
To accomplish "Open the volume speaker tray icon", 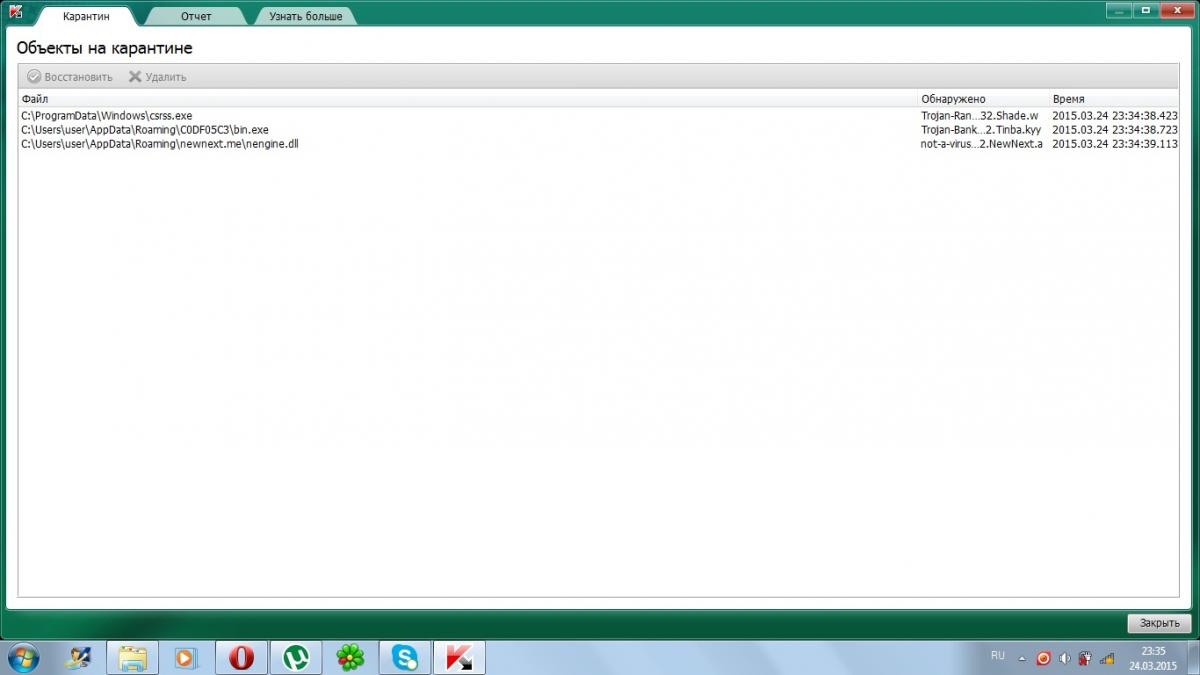I will pyautogui.click(x=1064, y=658).
